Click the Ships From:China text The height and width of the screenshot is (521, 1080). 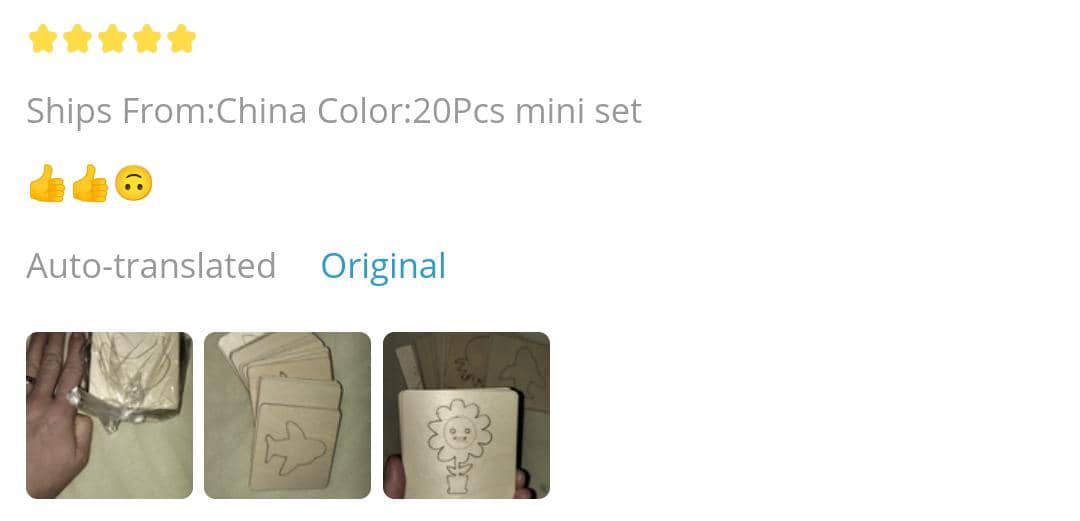(167, 111)
